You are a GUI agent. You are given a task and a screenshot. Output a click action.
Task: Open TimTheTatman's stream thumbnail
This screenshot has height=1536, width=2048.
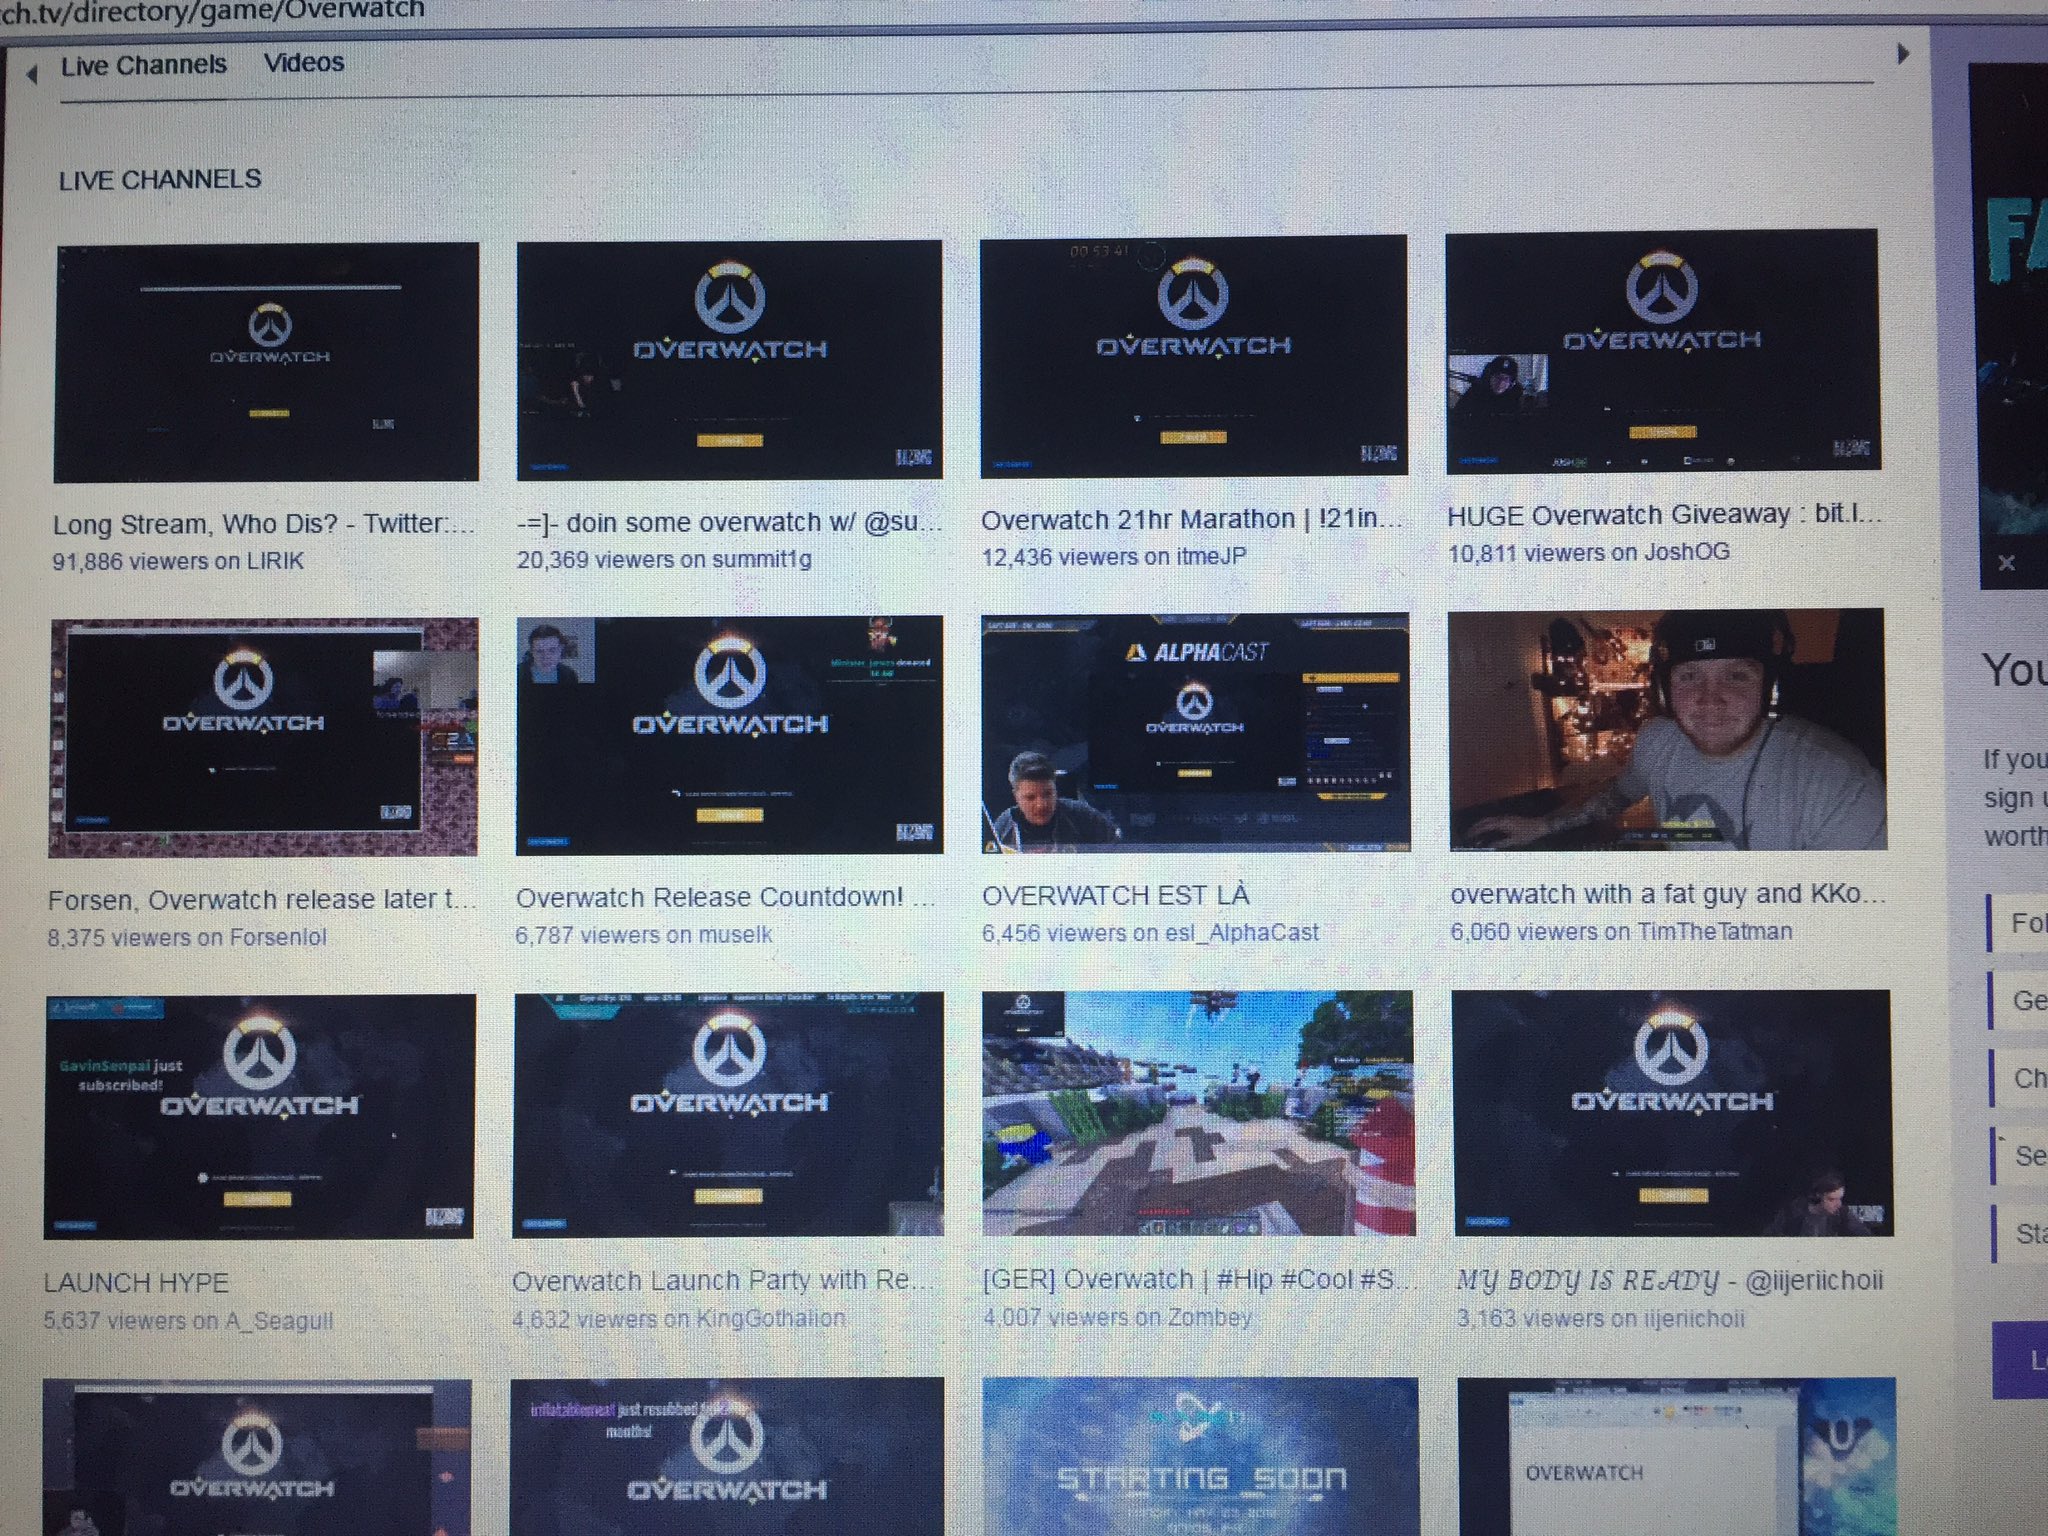(1667, 730)
